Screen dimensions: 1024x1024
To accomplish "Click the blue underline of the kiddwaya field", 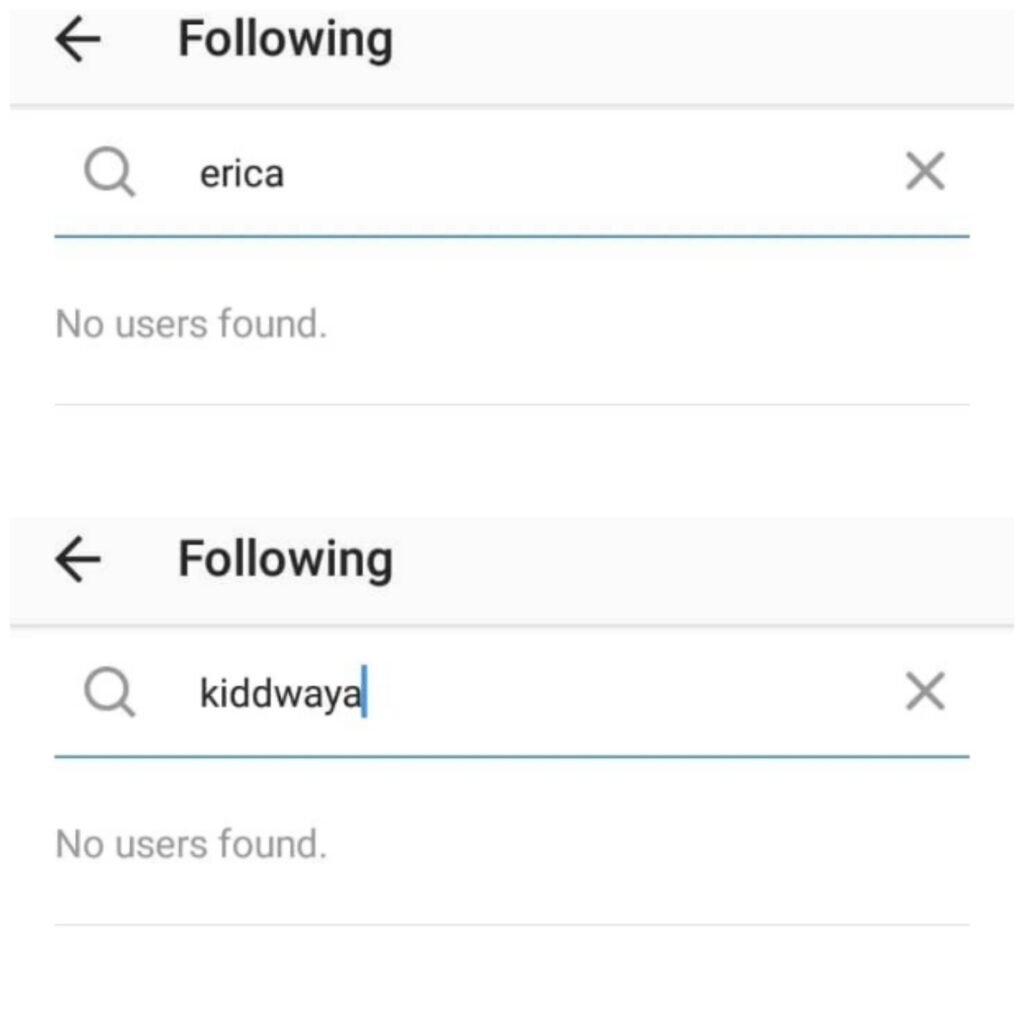I will click(x=512, y=757).
